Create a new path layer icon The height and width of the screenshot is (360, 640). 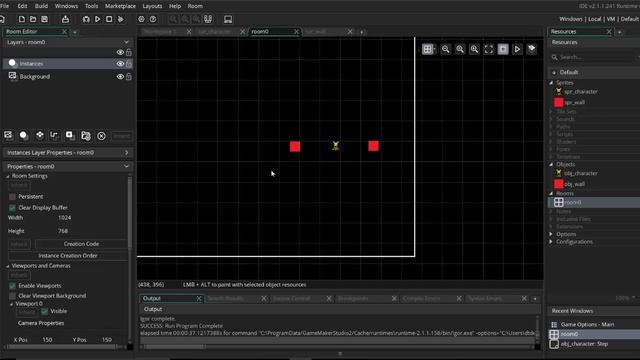tap(54, 135)
